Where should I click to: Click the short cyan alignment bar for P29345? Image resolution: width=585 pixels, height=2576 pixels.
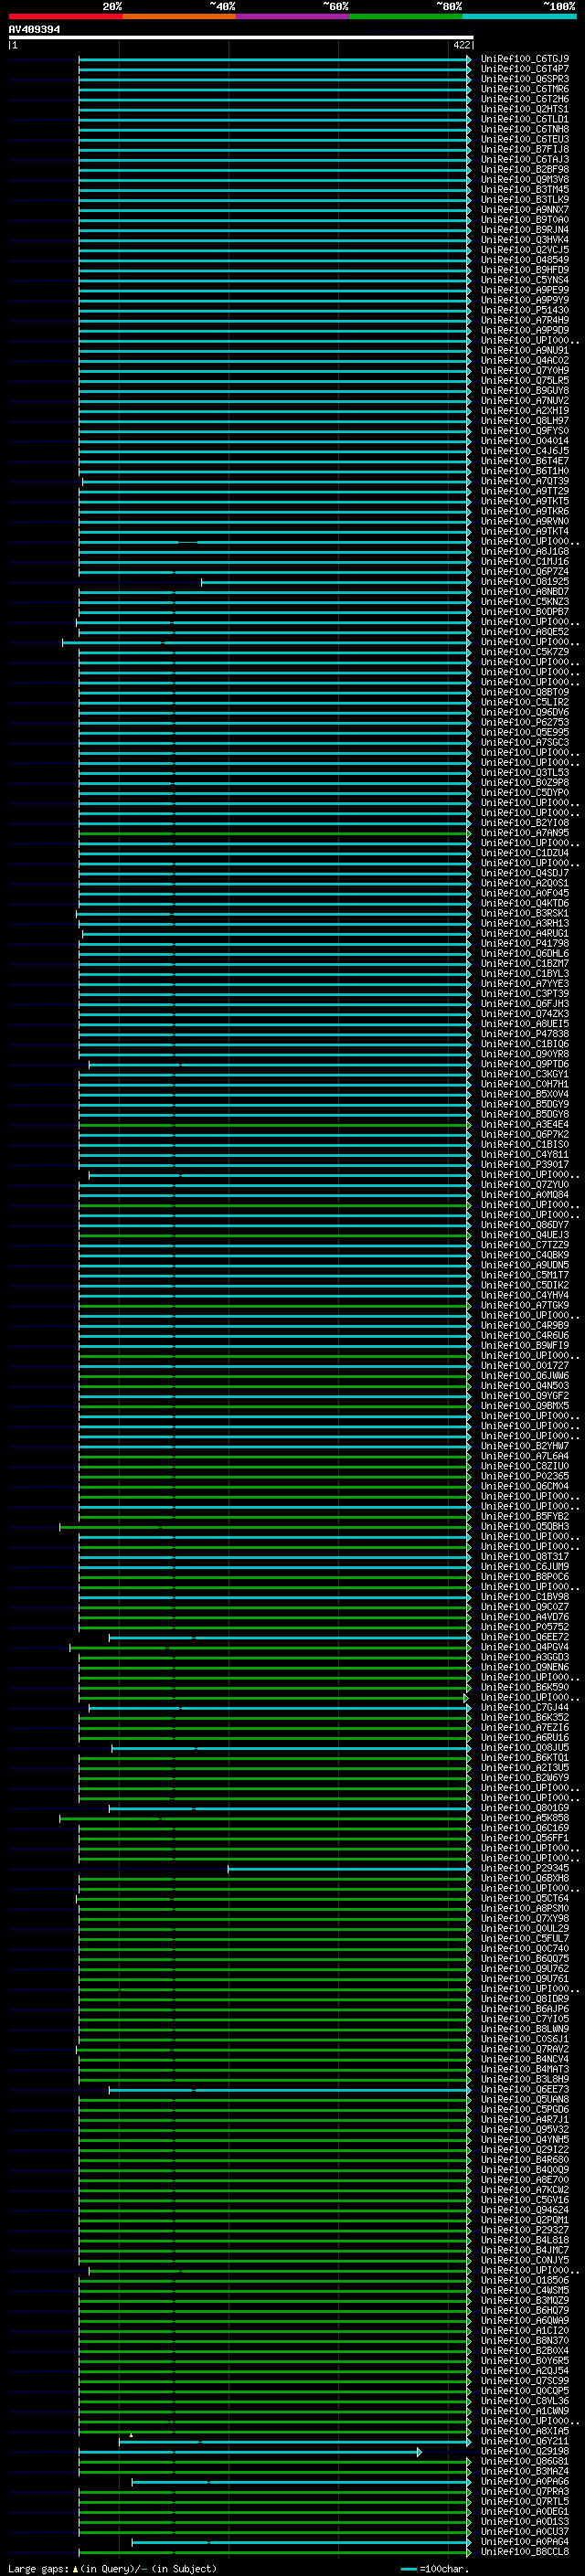[x=349, y=1868]
